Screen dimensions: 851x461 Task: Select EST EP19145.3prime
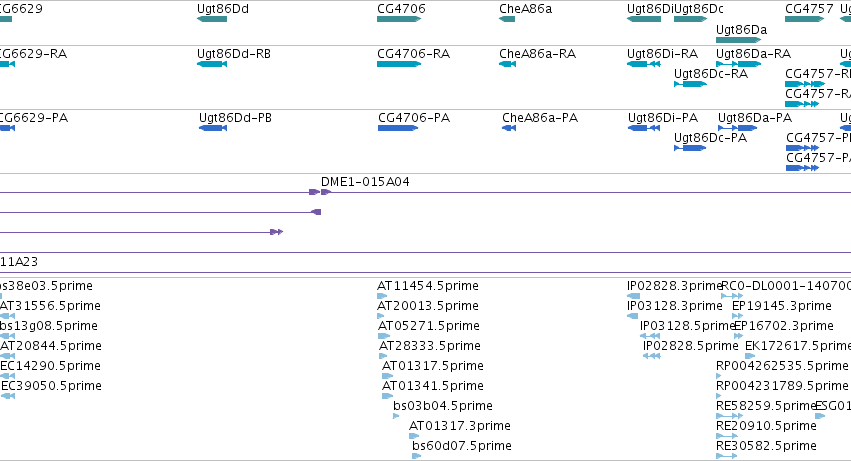[782, 306]
